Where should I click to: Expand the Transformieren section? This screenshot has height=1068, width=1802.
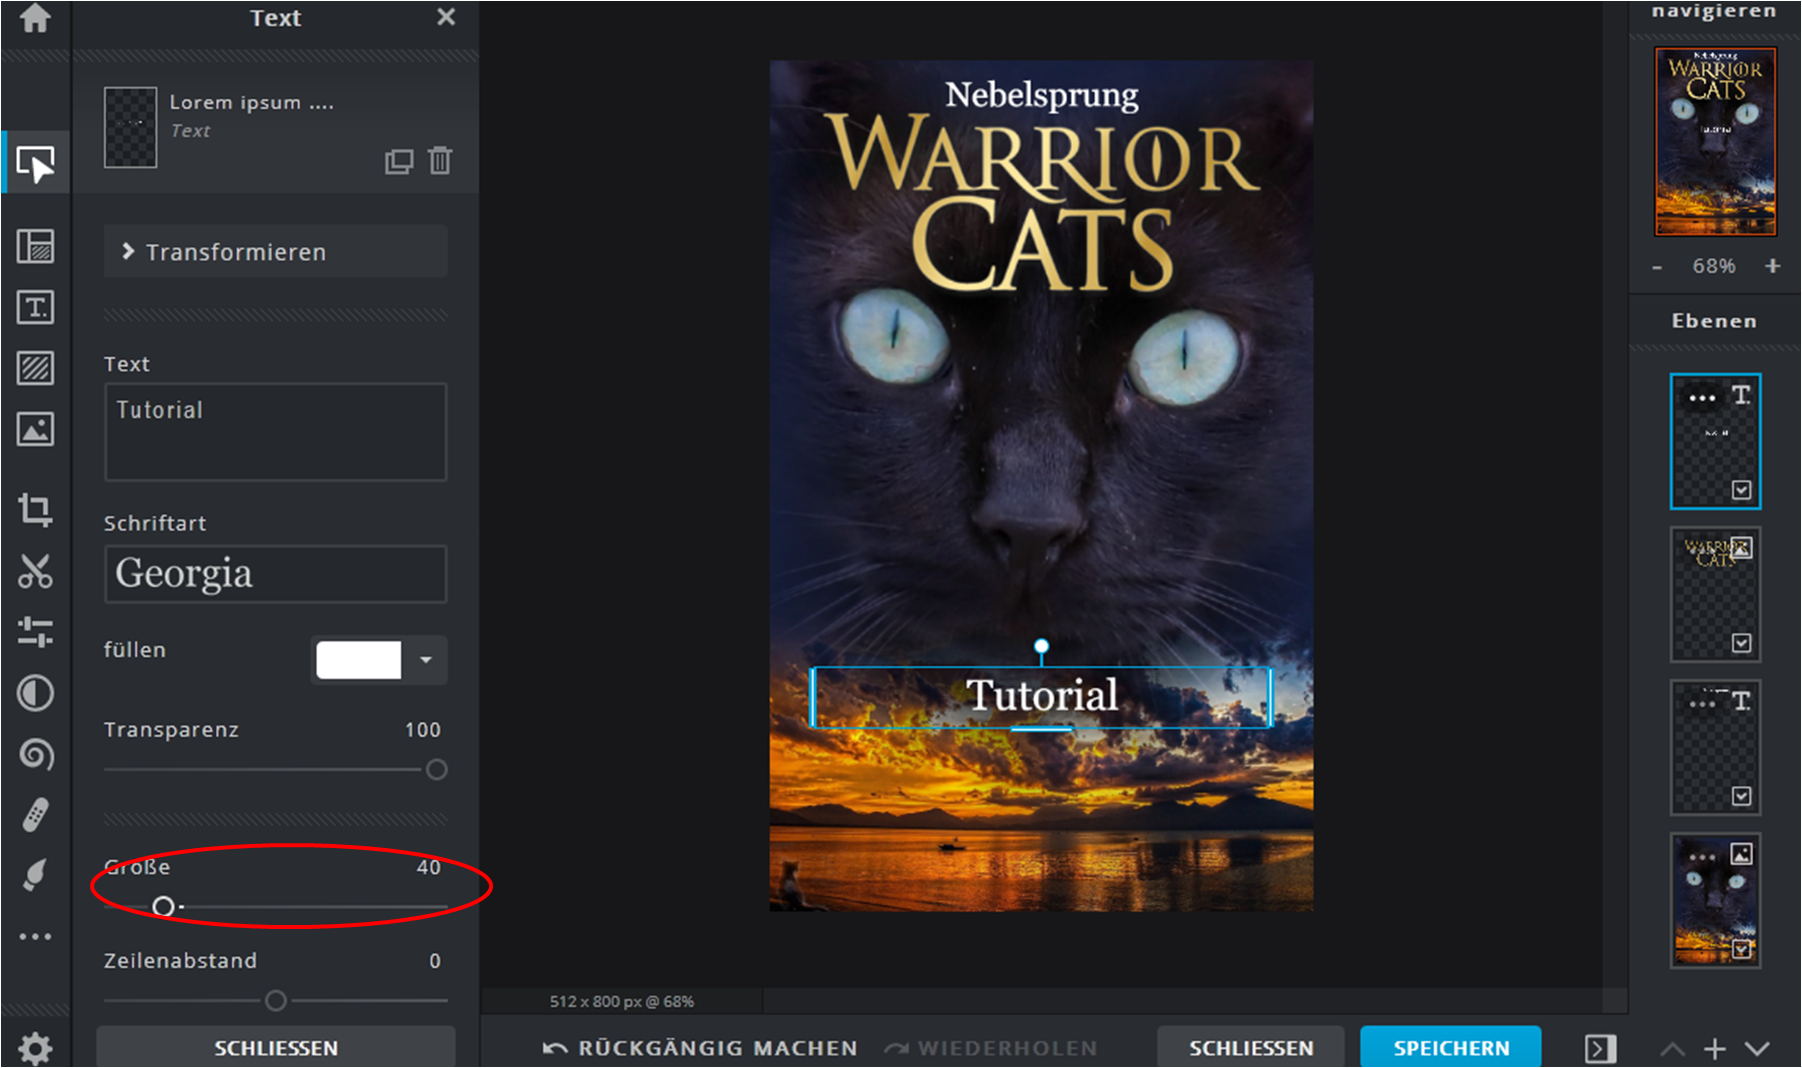point(275,252)
